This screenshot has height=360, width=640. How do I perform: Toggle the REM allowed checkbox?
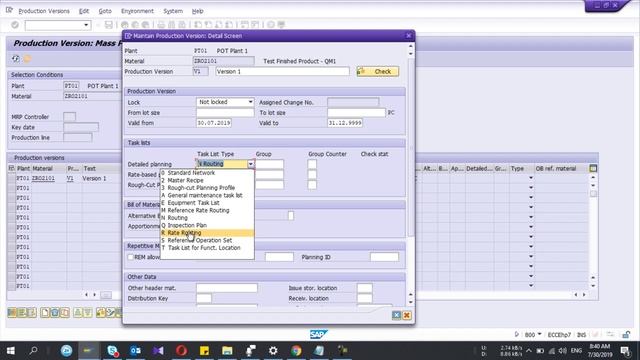tap(130, 257)
